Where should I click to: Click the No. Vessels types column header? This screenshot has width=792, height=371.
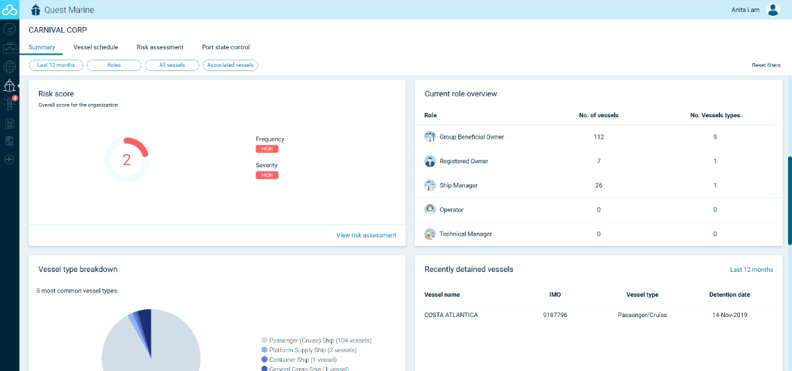[715, 115]
